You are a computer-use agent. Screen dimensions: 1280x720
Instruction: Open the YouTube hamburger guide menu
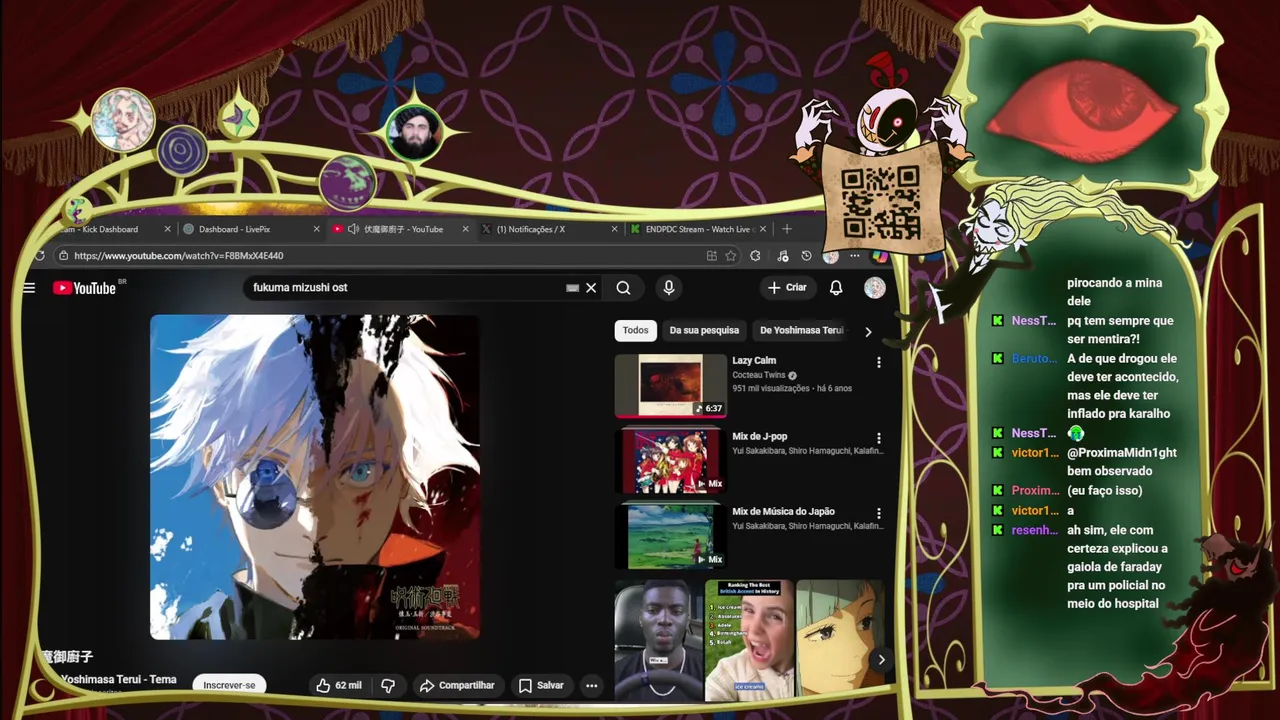[x=29, y=288]
